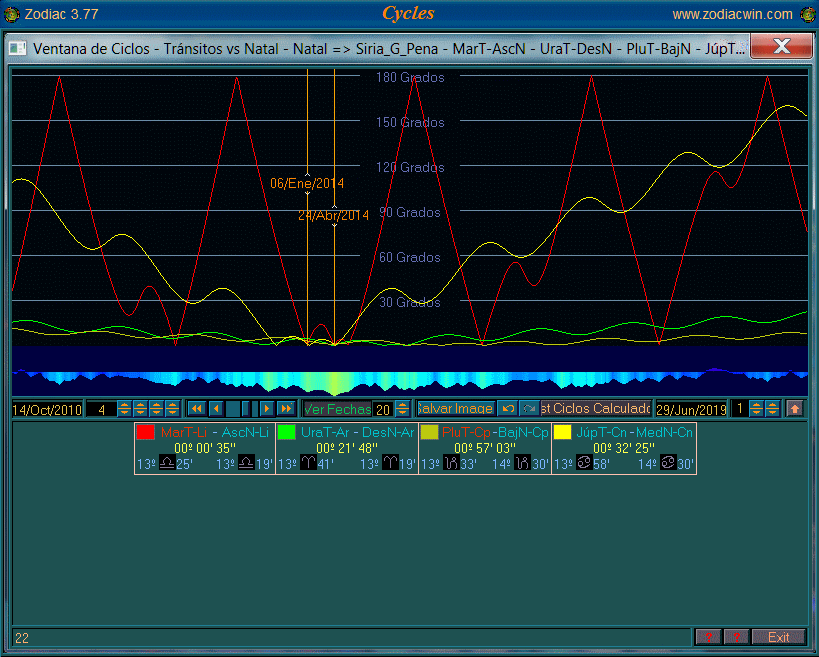This screenshot has height=657, width=819.
Task: Close the Ventana de Ciclos window
Action: pos(781,47)
